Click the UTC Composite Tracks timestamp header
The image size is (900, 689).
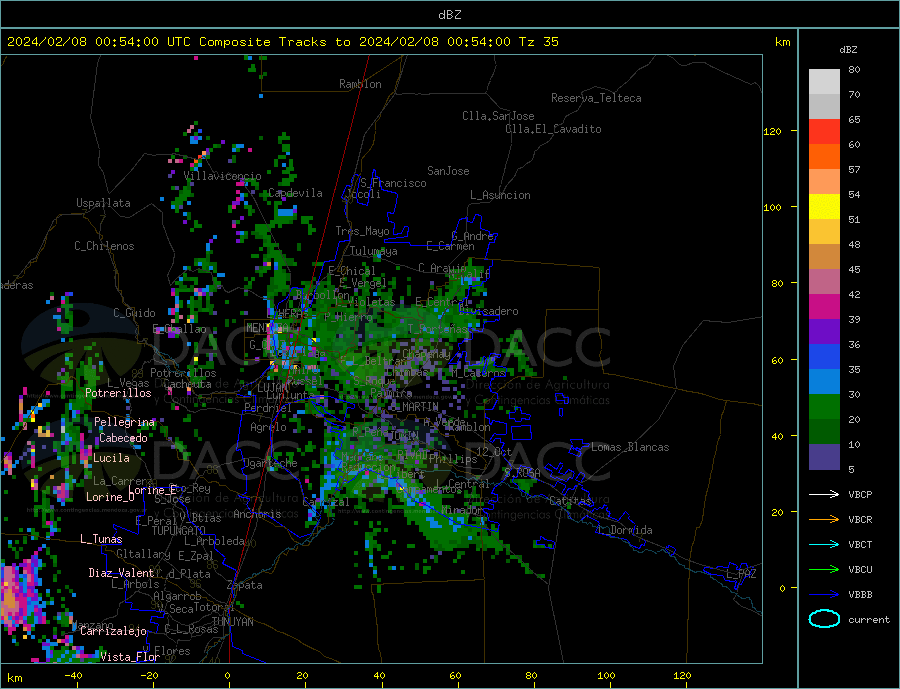(x=282, y=42)
